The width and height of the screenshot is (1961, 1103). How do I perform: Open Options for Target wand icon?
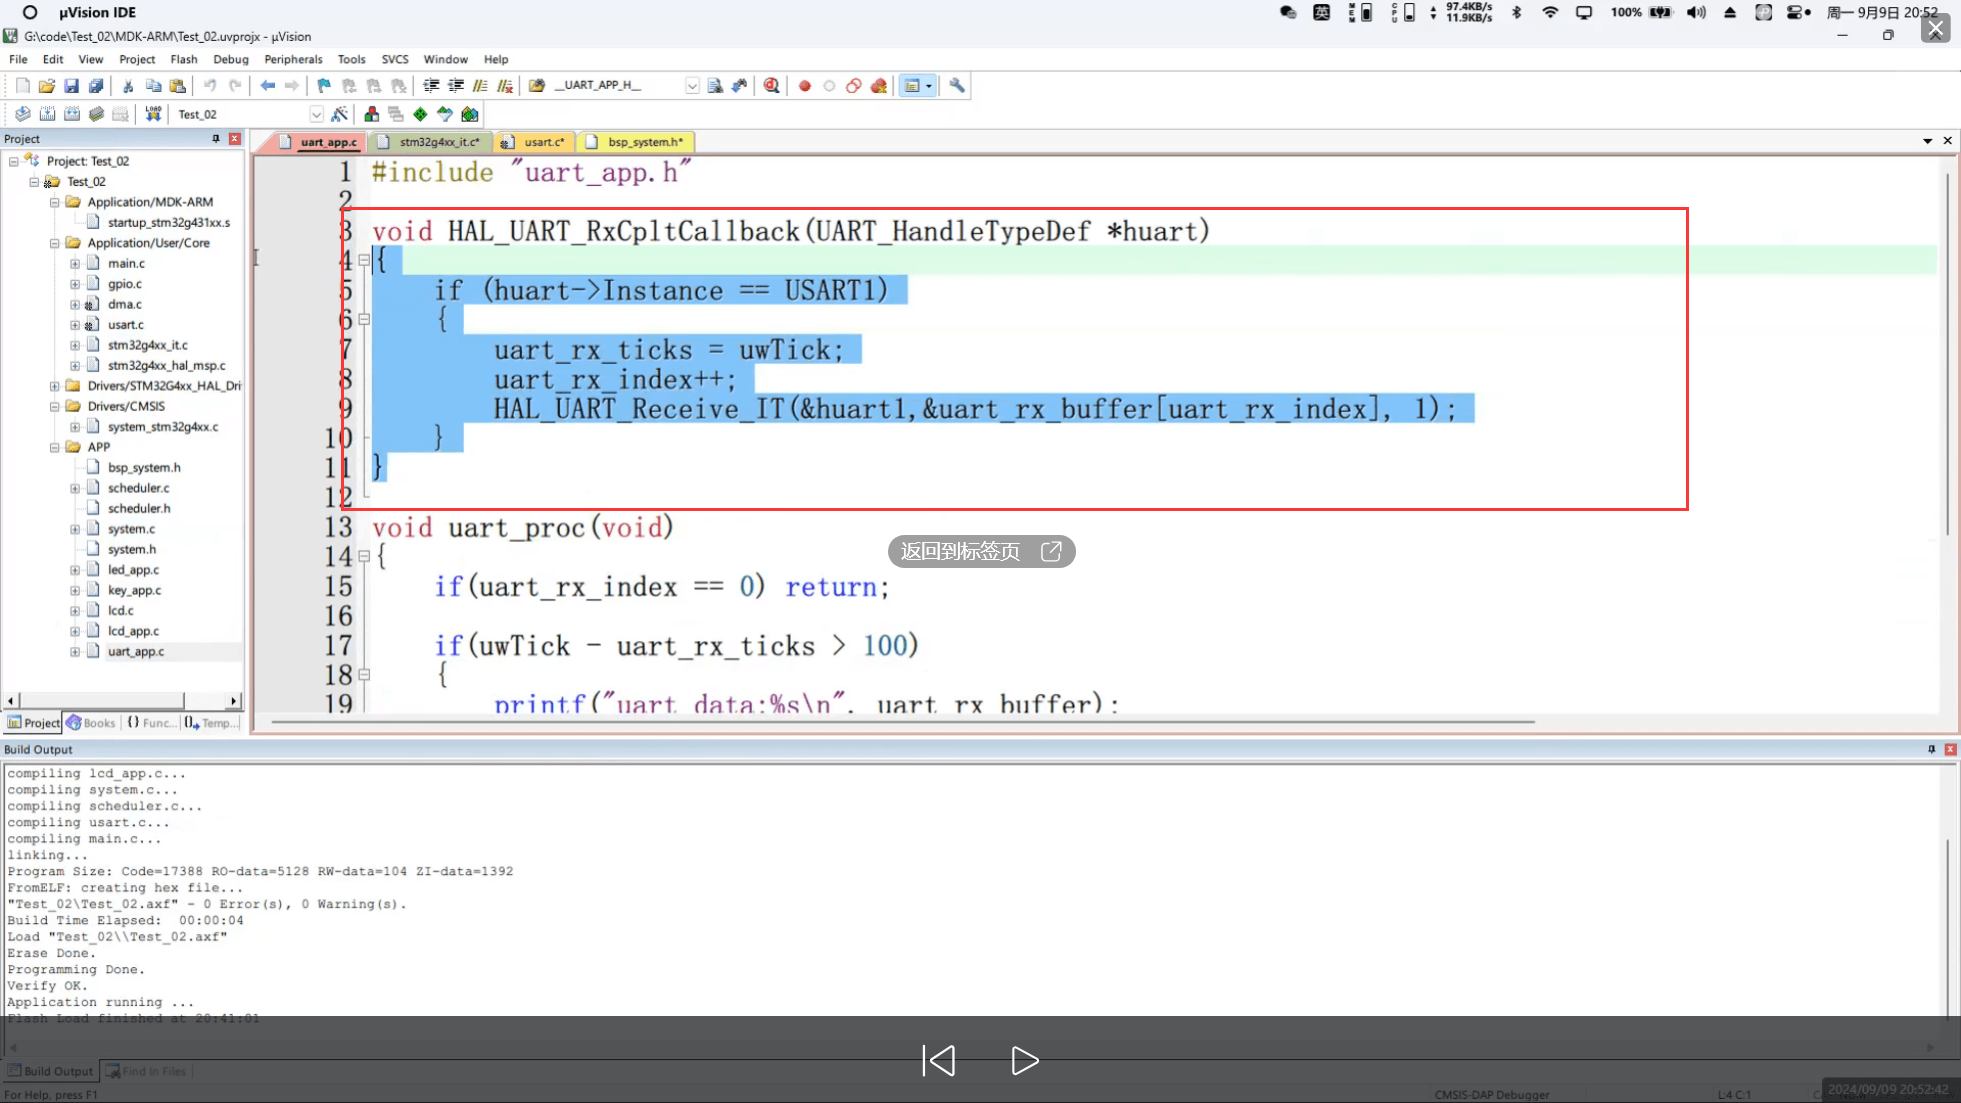340,114
